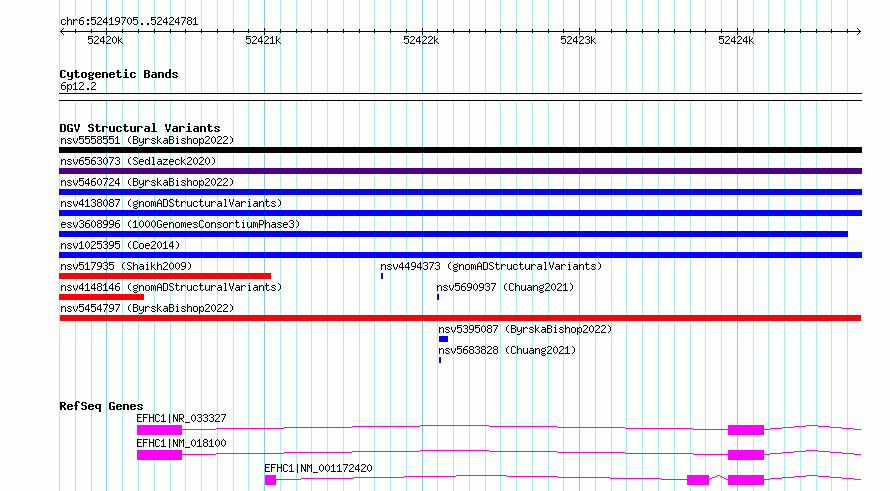Image resolution: width=890 pixels, height=491 pixels.
Task: Click the right arrow of the coordinate ruler
Action: (x=859, y=32)
